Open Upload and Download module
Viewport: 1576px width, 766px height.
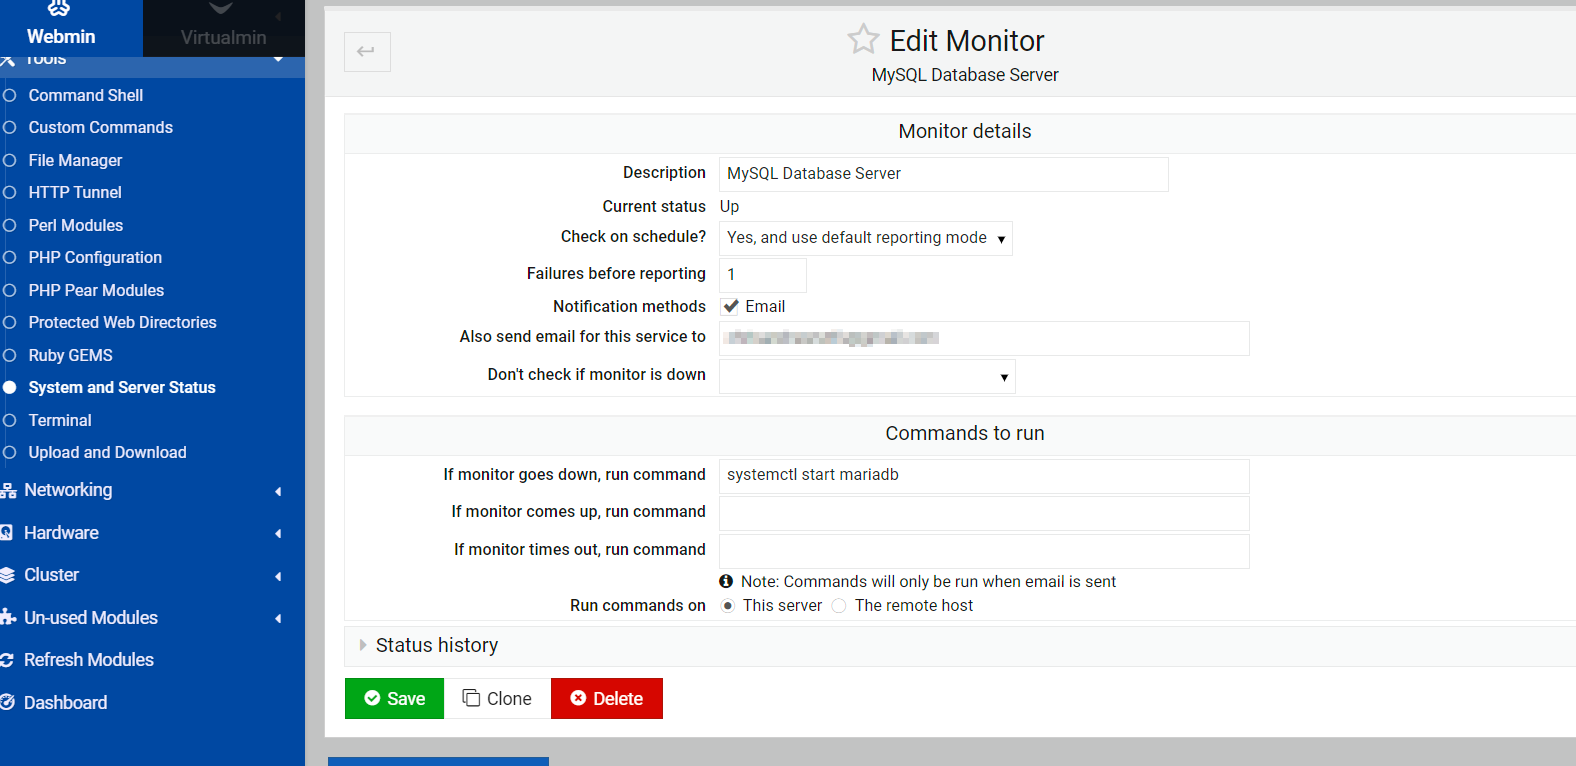[x=107, y=452]
